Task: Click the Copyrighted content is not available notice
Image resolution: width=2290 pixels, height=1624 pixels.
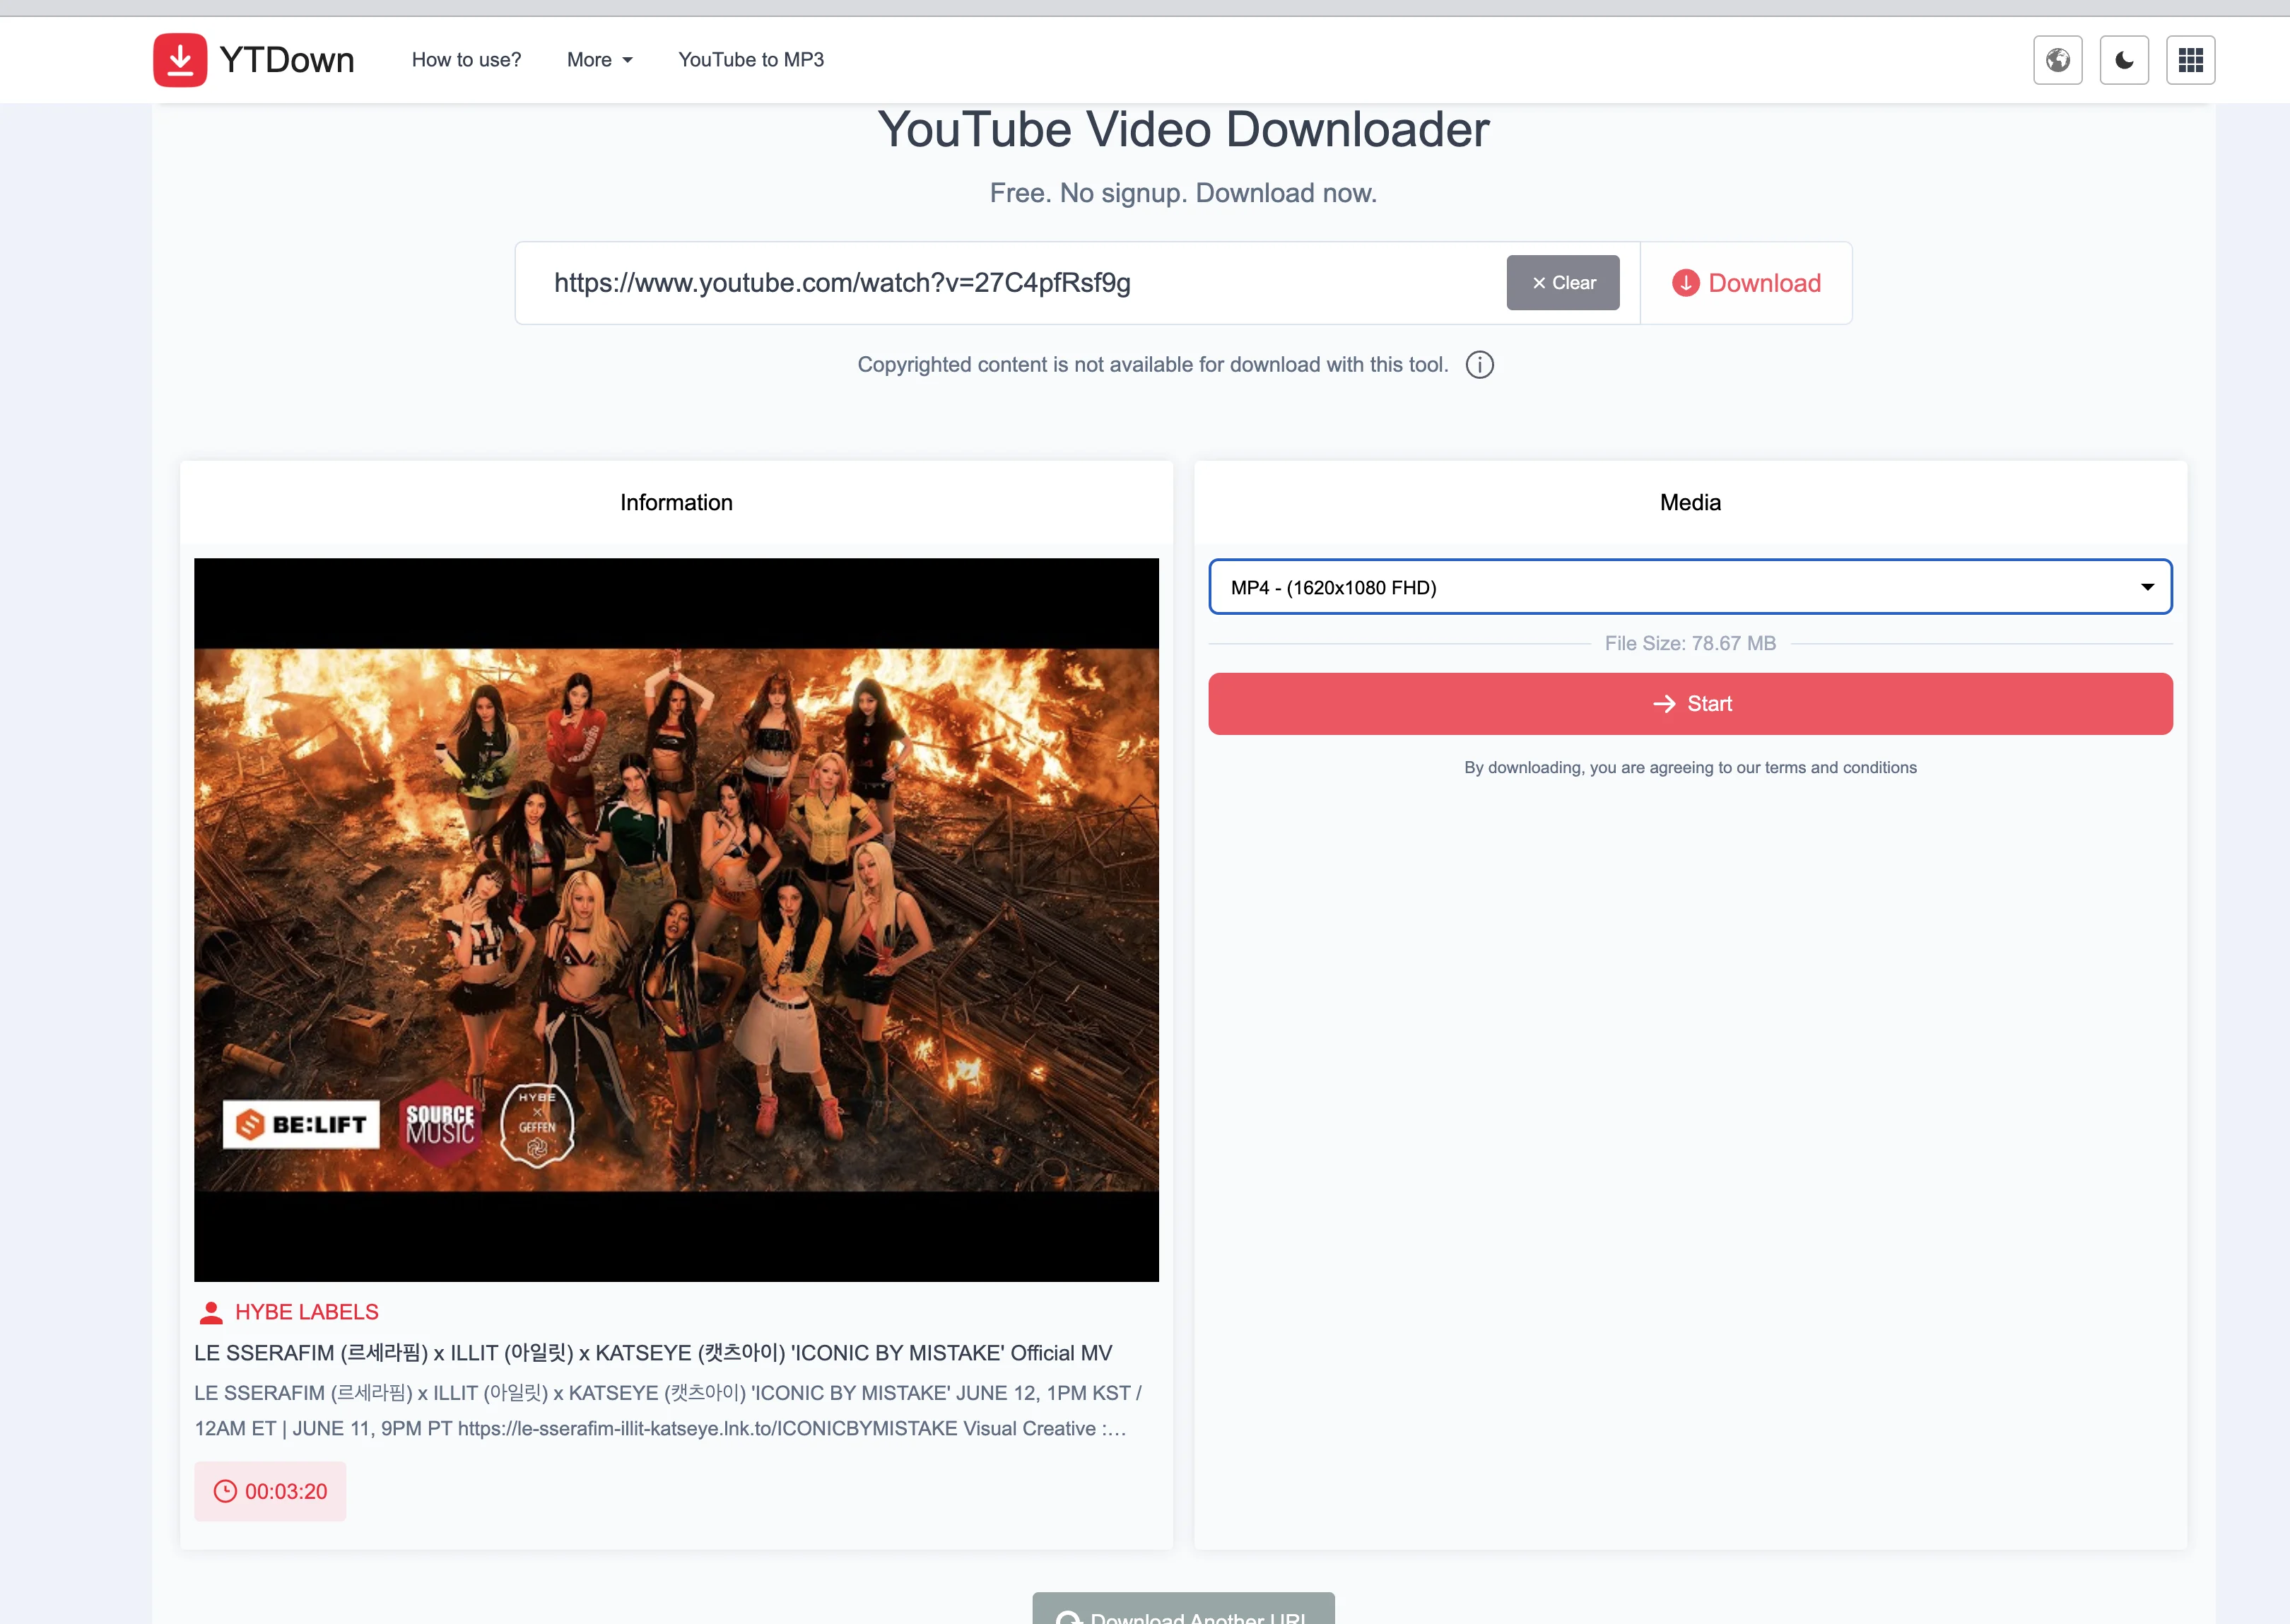Action: coord(1152,365)
